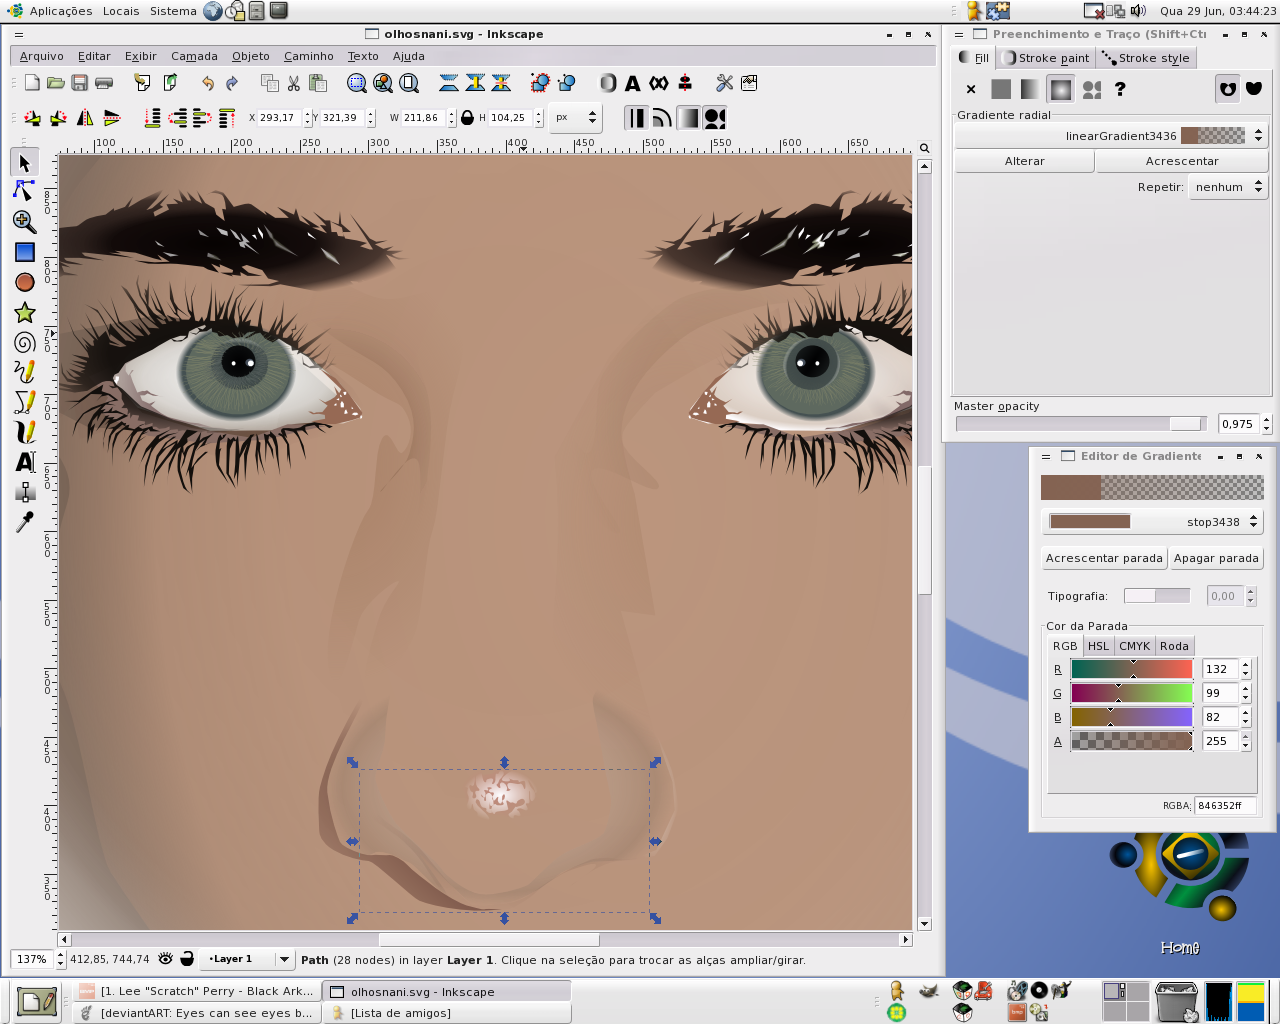Switch to the CMYK color tab

point(1134,646)
